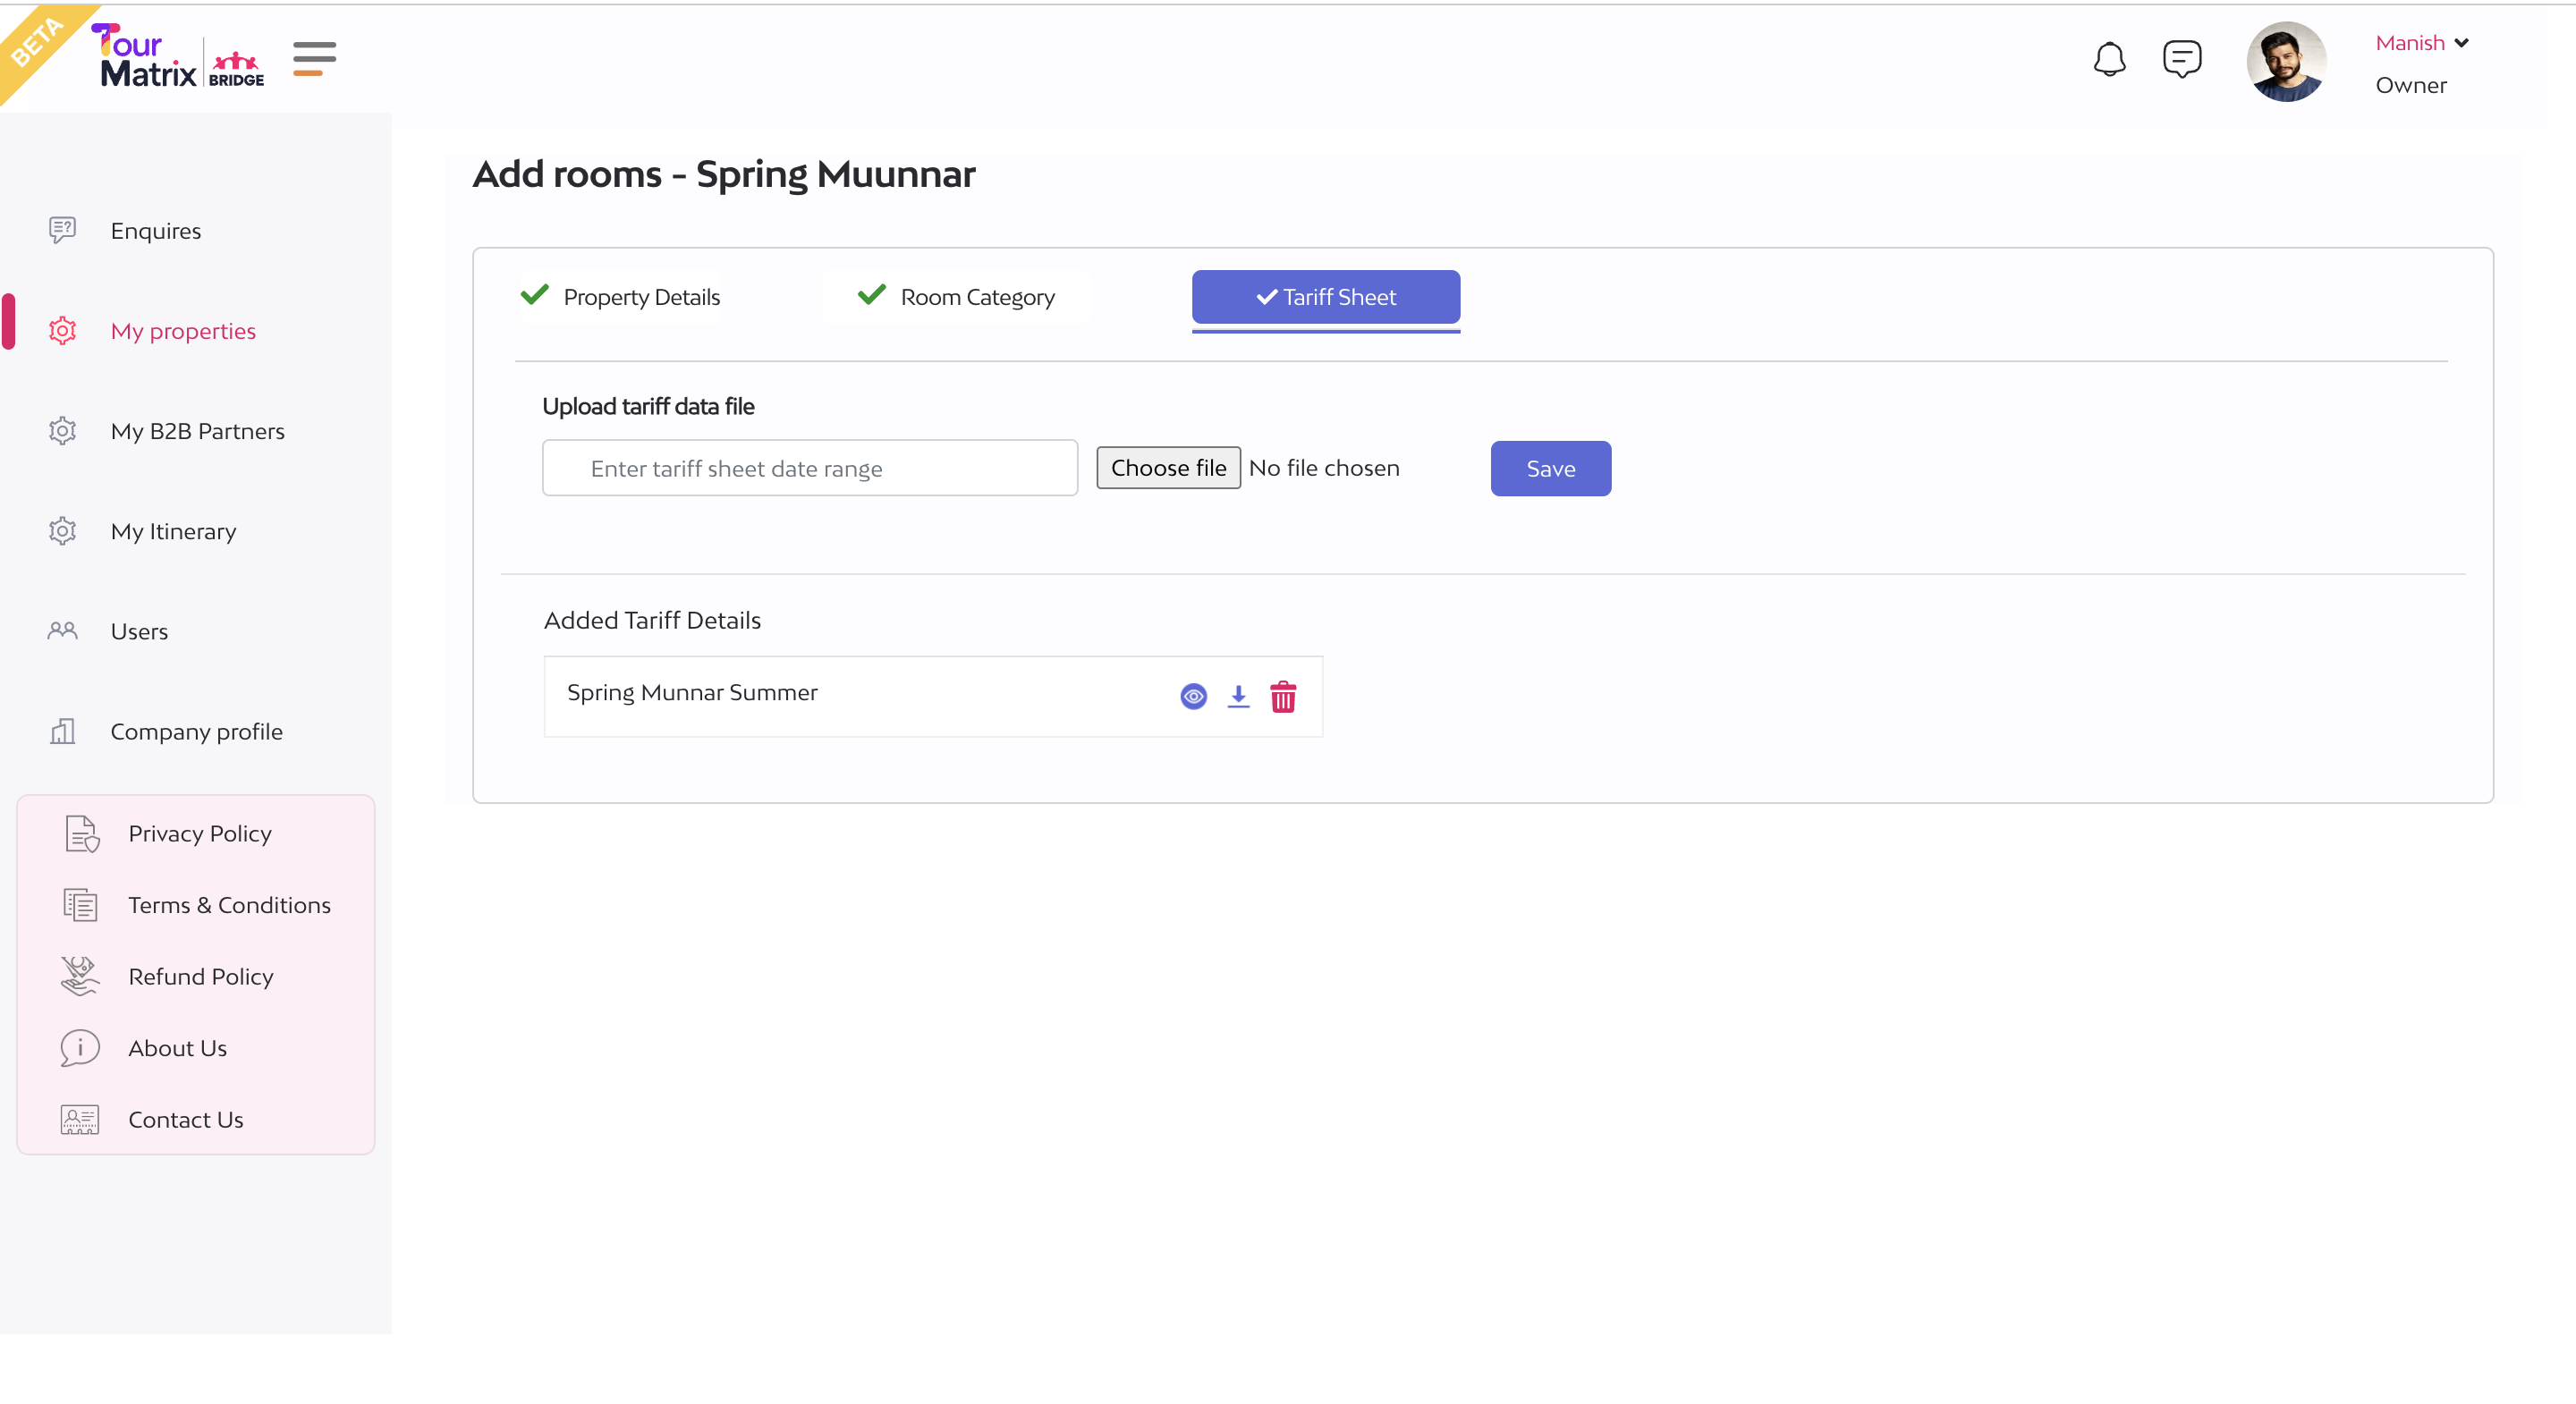Click the Users sidebar icon
The height and width of the screenshot is (1404, 2576).
click(62, 631)
